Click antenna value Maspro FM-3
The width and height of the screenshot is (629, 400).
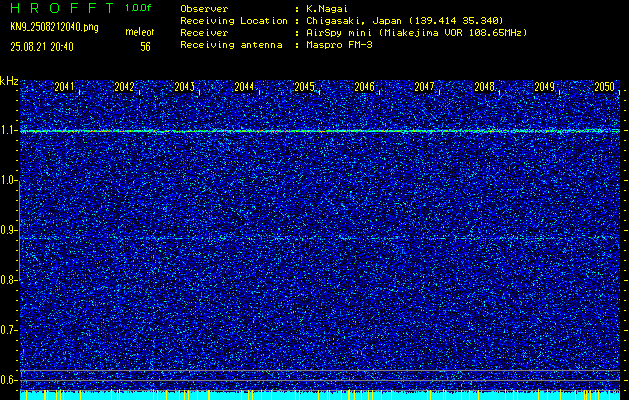click(339, 45)
